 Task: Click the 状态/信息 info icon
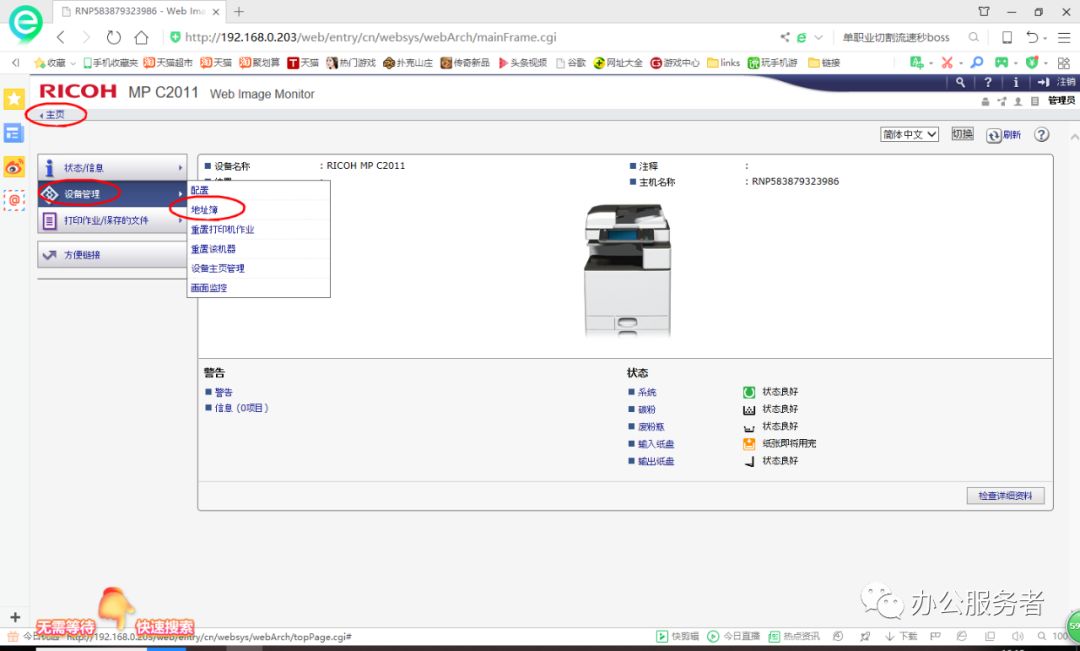click(x=50, y=167)
